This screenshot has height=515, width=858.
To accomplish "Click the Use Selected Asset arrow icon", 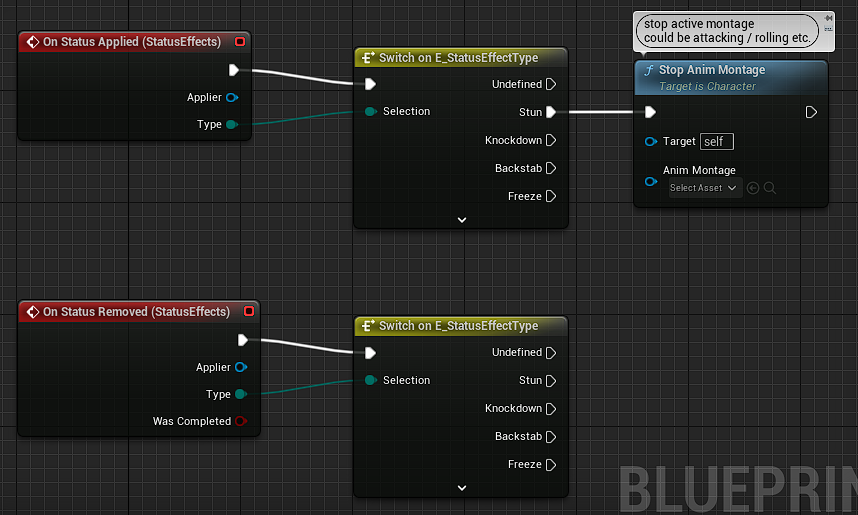I will 753,188.
